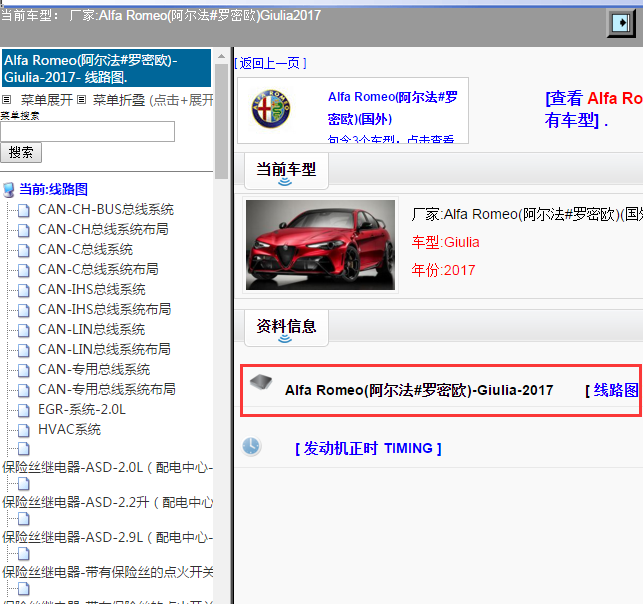Click the gray chip icon in the Giulia-2017 row
The height and width of the screenshot is (604, 643).
[x=261, y=382]
